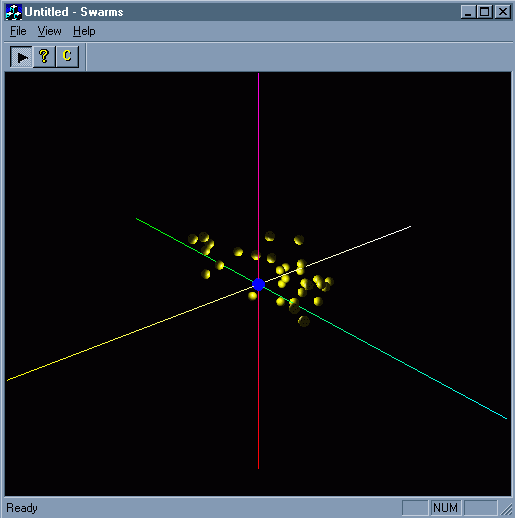The width and height of the screenshot is (515, 518).
Task: Click the top of the magenta vertical axis
Action: tap(258, 75)
